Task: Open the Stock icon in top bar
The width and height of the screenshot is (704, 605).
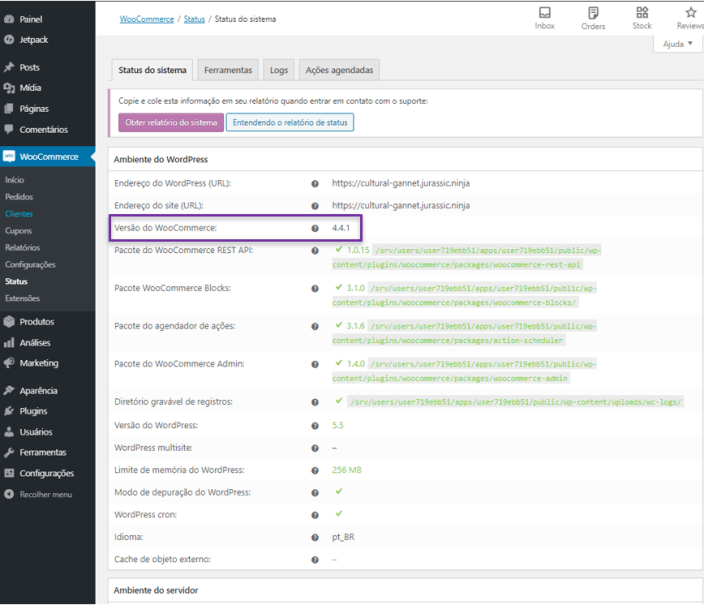Action: [642, 13]
